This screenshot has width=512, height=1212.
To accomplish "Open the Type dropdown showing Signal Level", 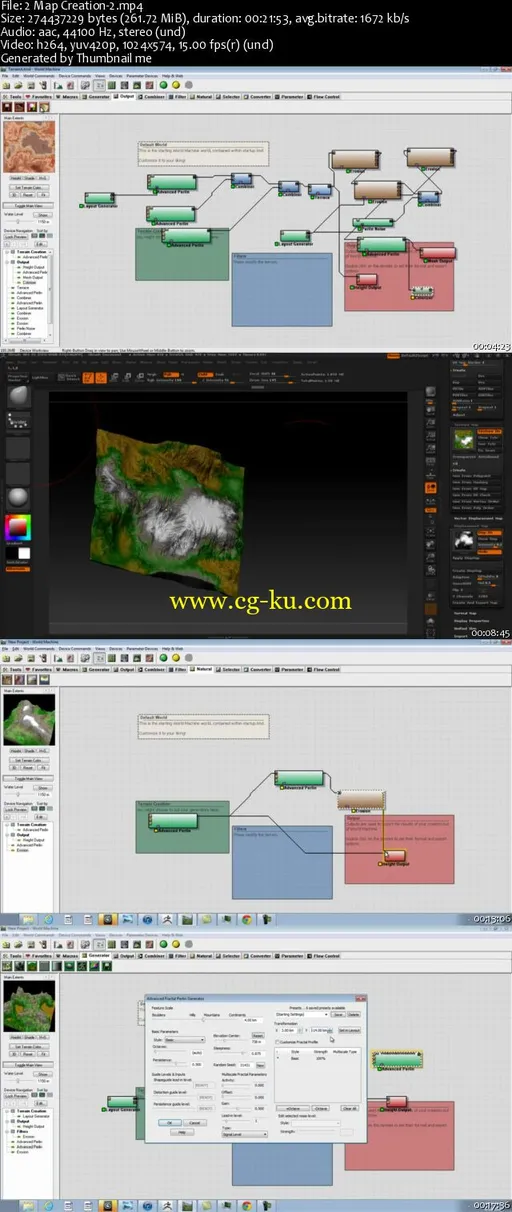I will [x=246, y=1134].
